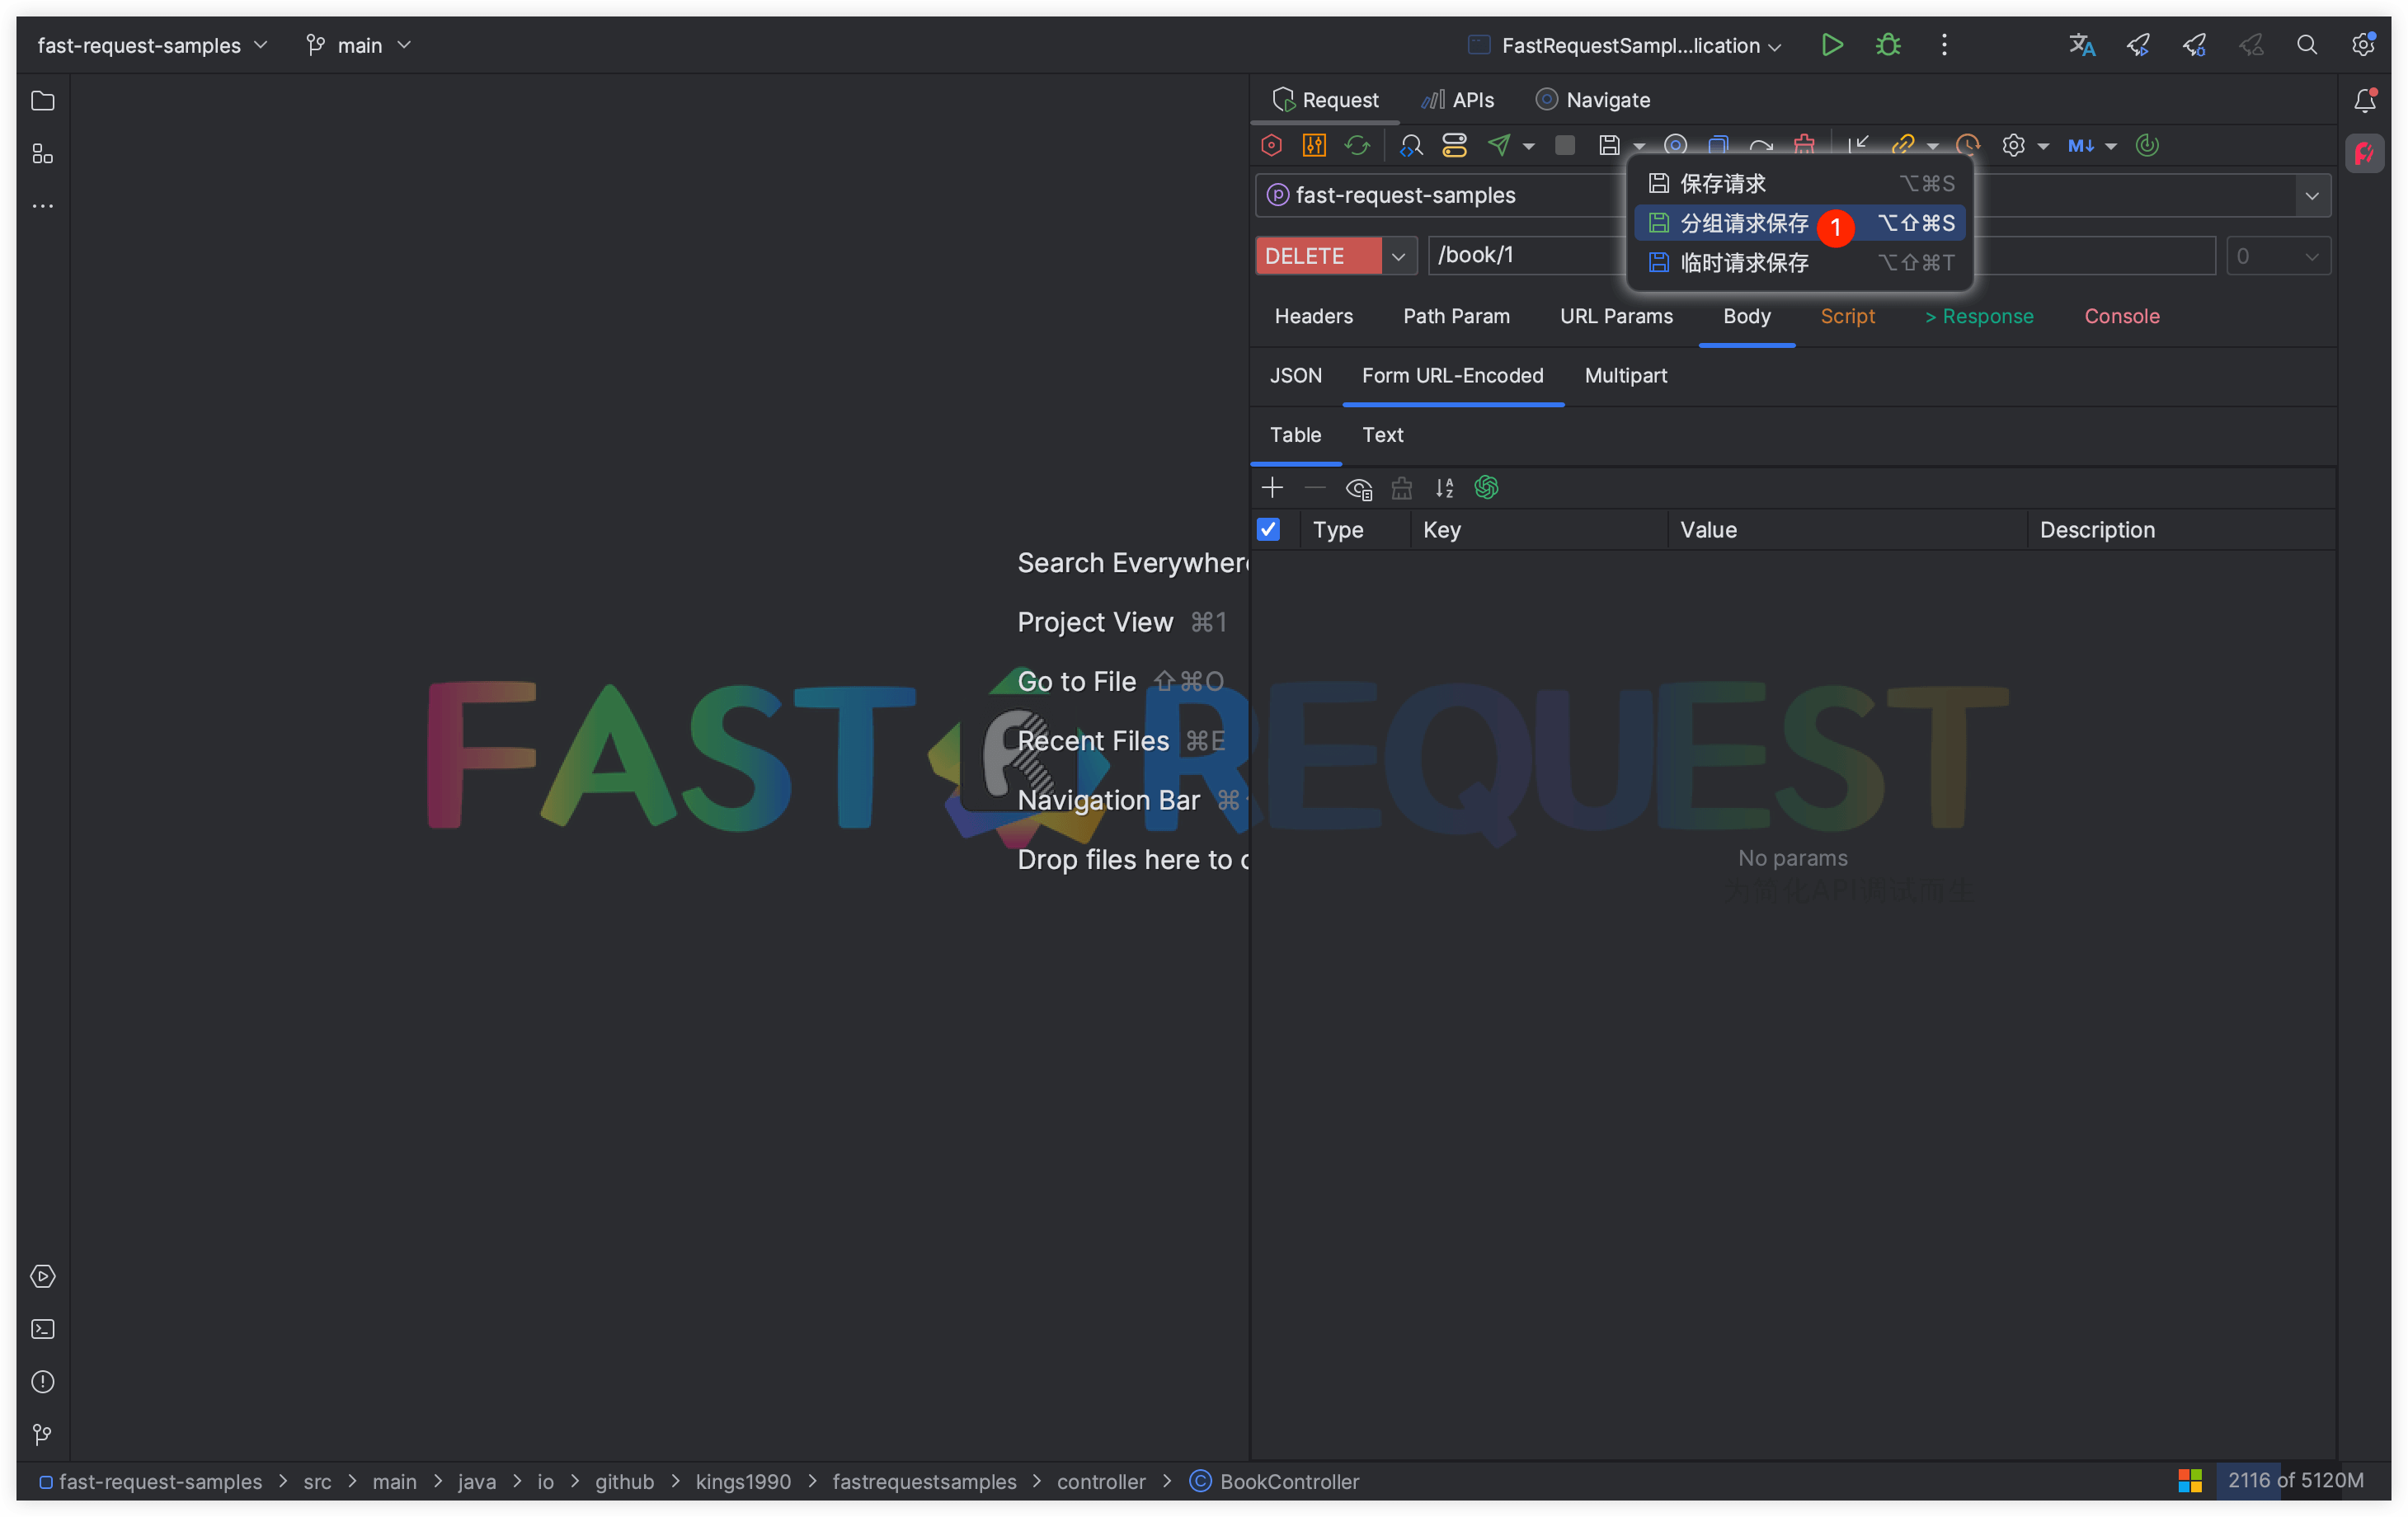2408x1517 pixels.
Task: Select 分组请求保存 menu item
Action: coord(1744,223)
